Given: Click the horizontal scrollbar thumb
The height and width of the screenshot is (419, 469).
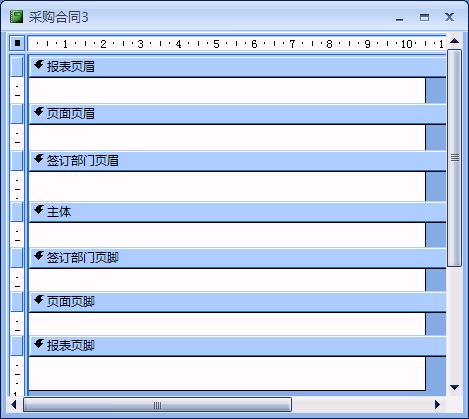Looking at the screenshot, I should [157, 405].
